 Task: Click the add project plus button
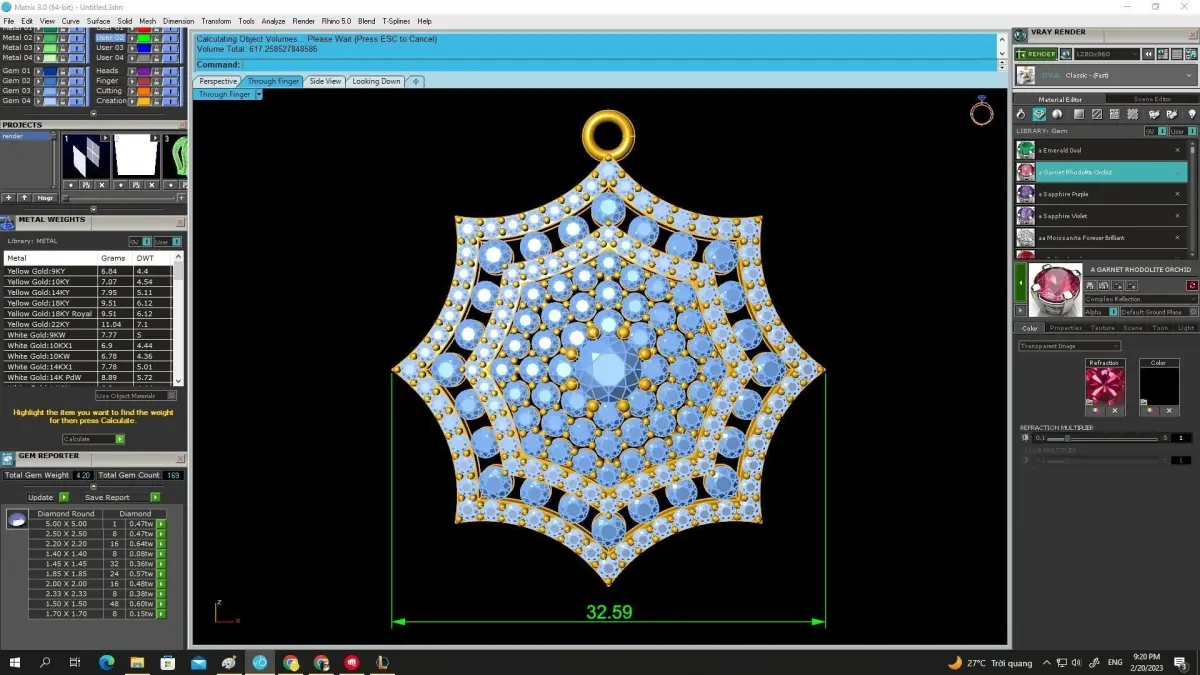click(9, 198)
